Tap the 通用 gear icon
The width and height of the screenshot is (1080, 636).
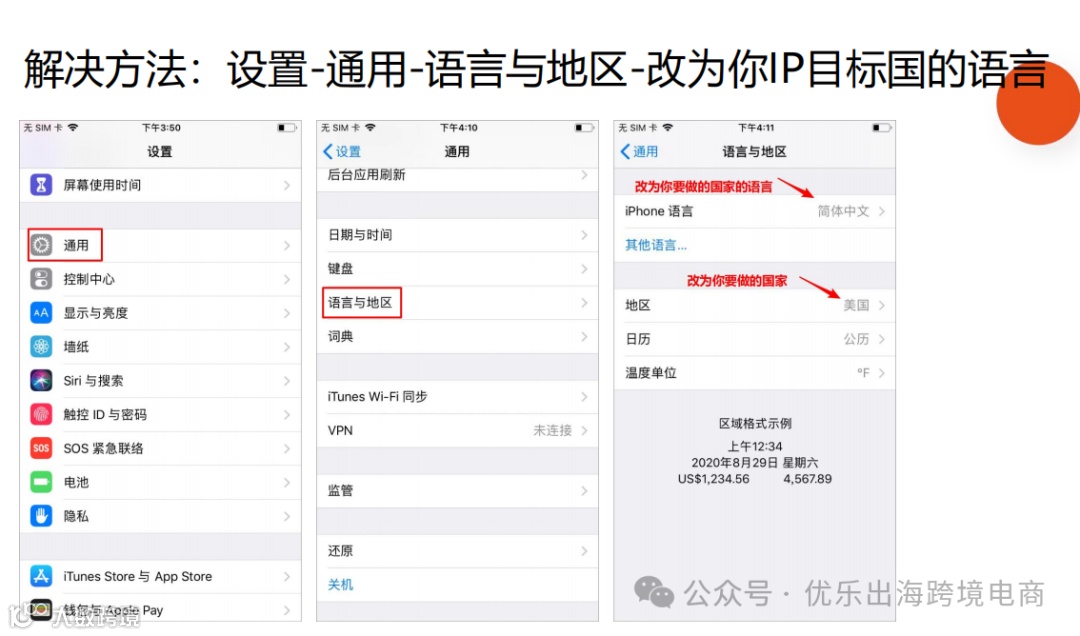tap(41, 245)
